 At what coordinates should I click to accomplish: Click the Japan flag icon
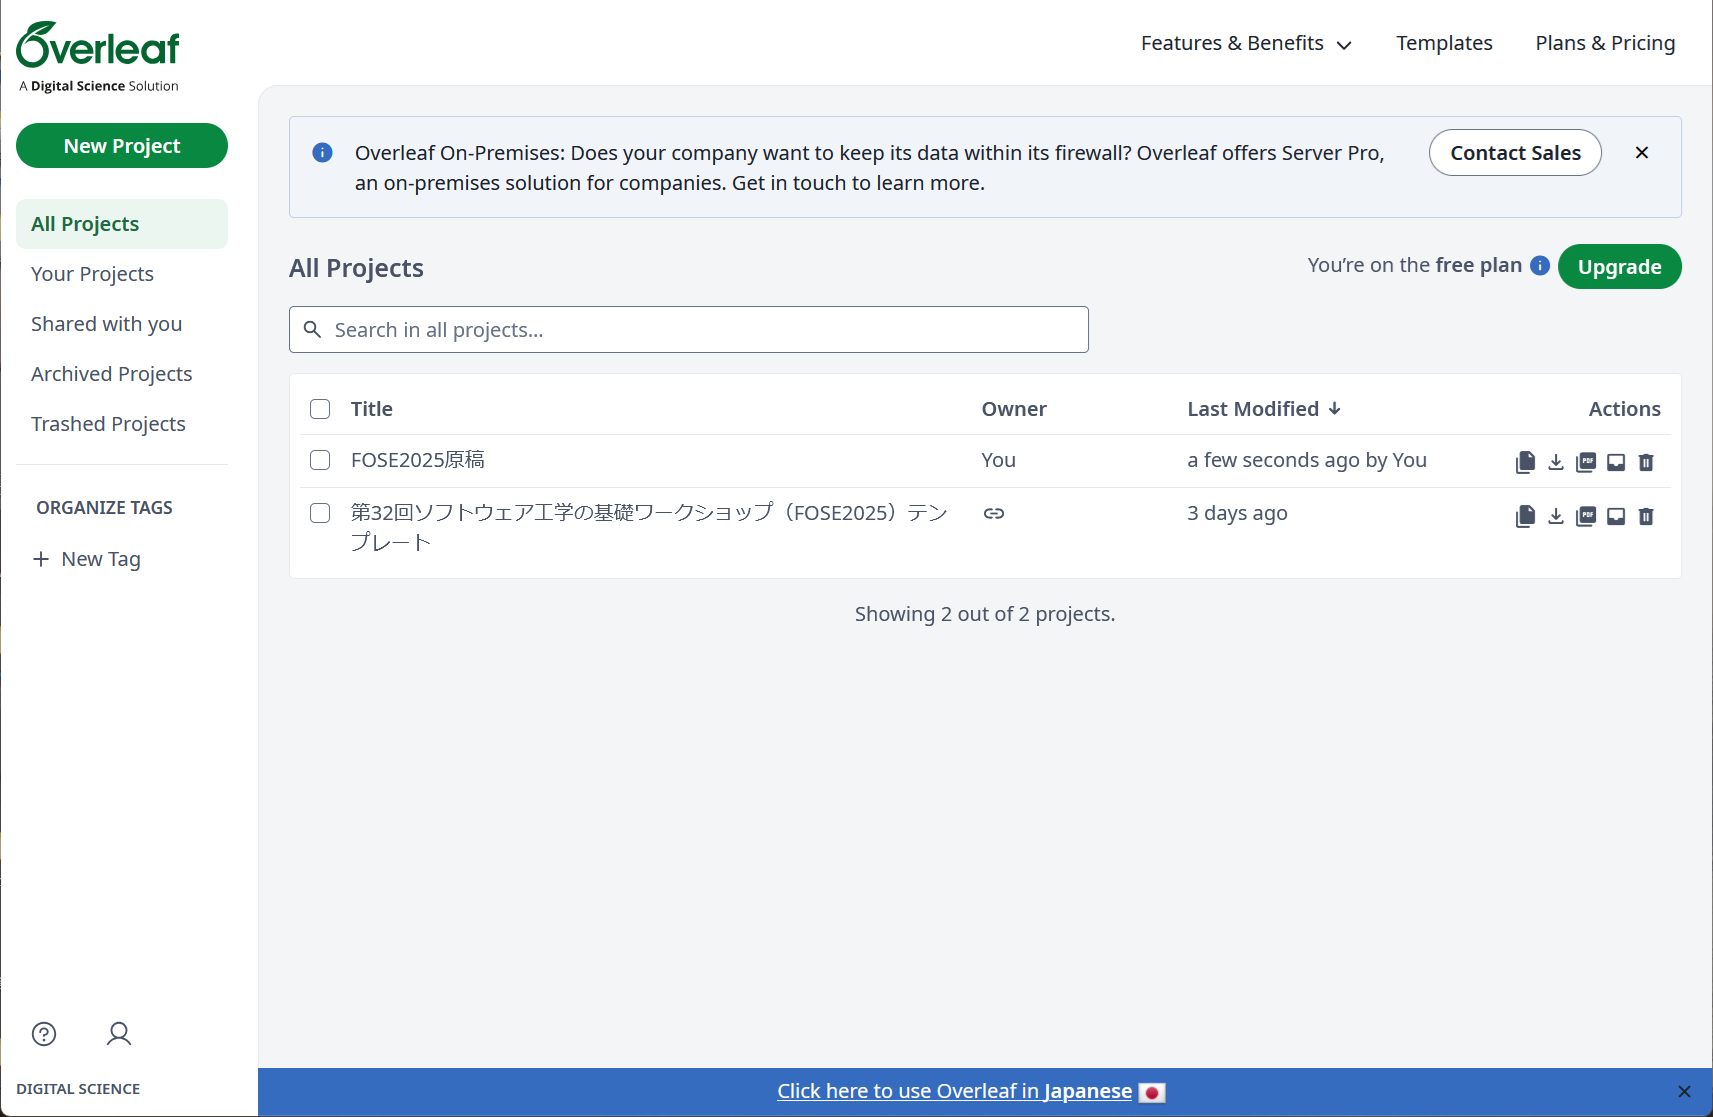point(1152,1093)
